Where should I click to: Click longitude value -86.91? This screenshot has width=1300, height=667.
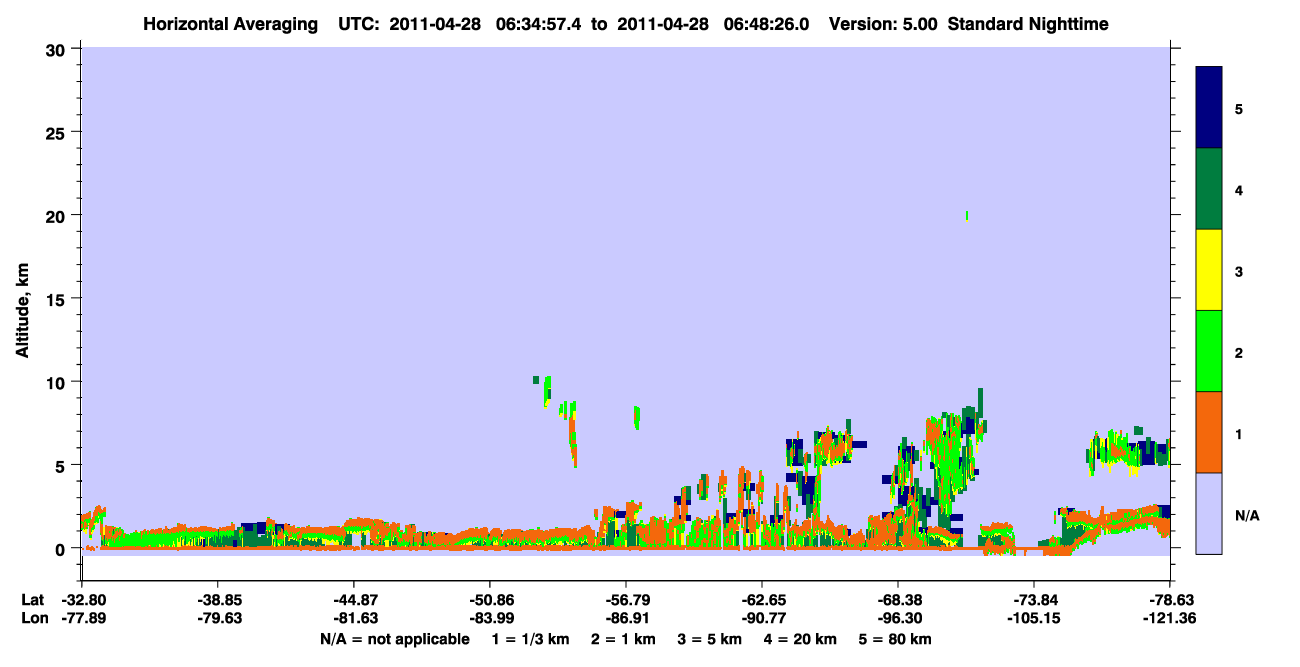625,618
